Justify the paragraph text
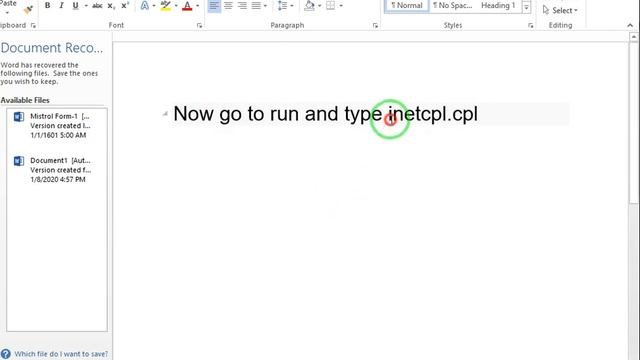This screenshot has height=360, width=640. click(256, 6)
